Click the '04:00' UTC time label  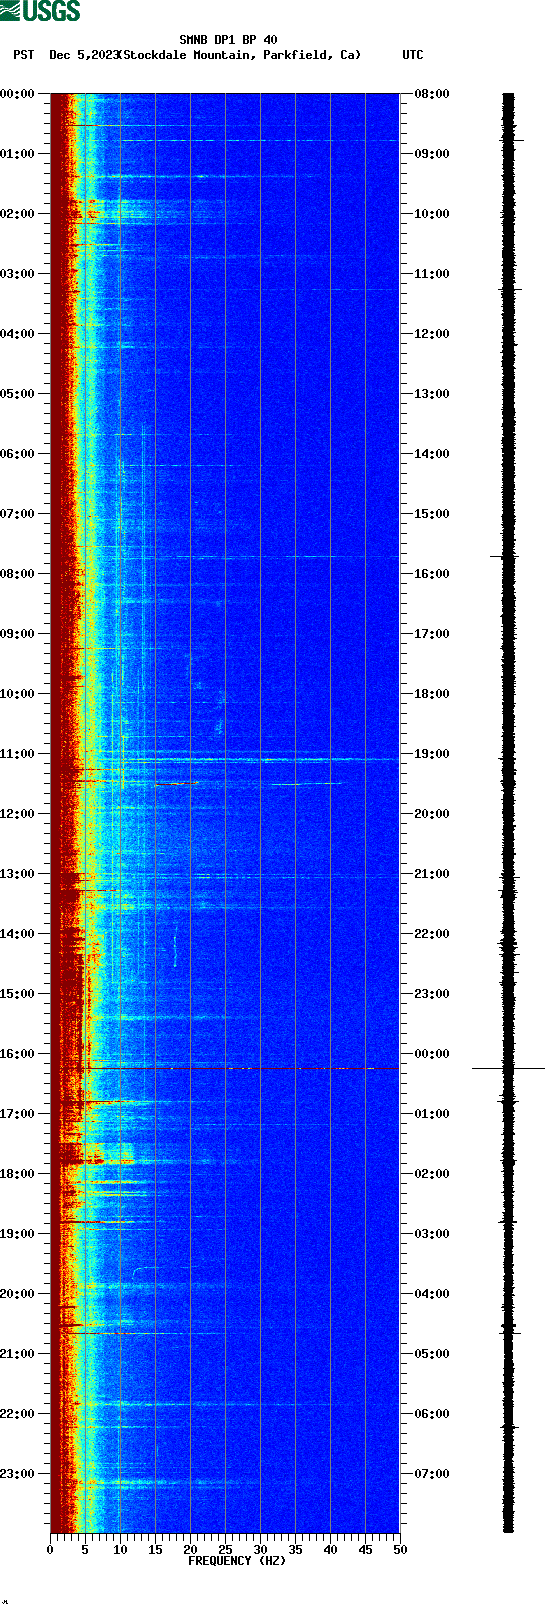click(432, 1294)
